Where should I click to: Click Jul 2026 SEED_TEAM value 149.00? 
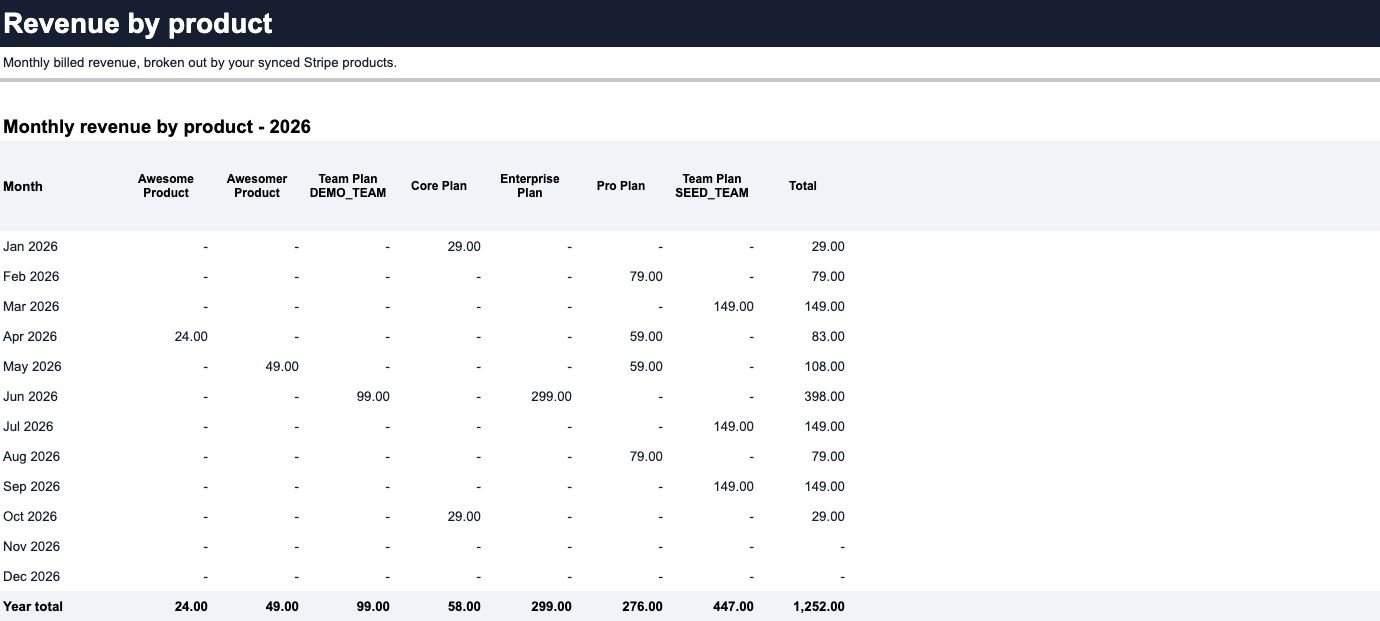(733, 426)
